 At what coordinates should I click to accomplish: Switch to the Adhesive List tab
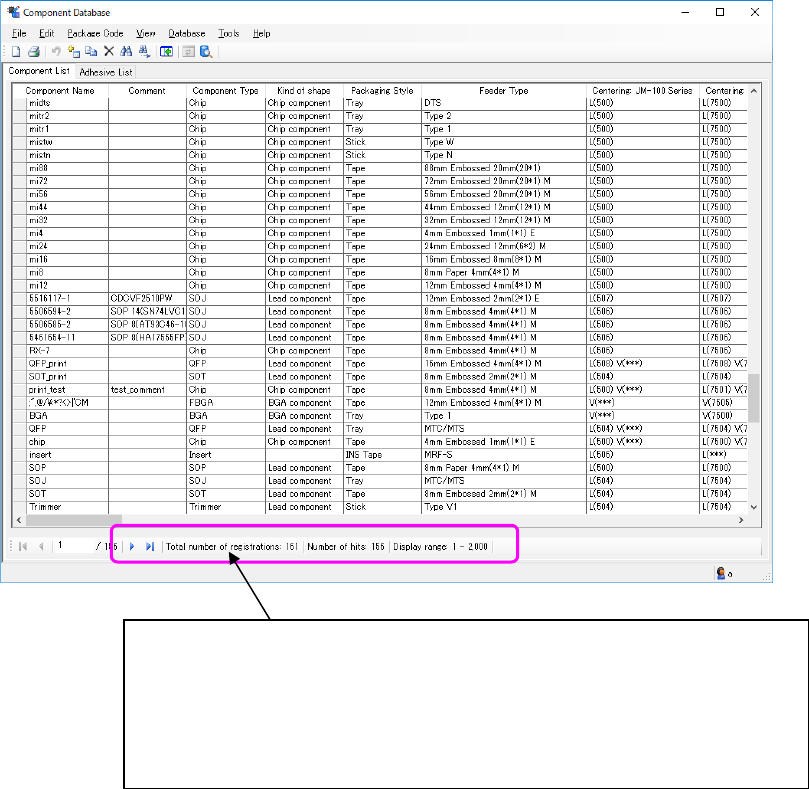[x=106, y=72]
